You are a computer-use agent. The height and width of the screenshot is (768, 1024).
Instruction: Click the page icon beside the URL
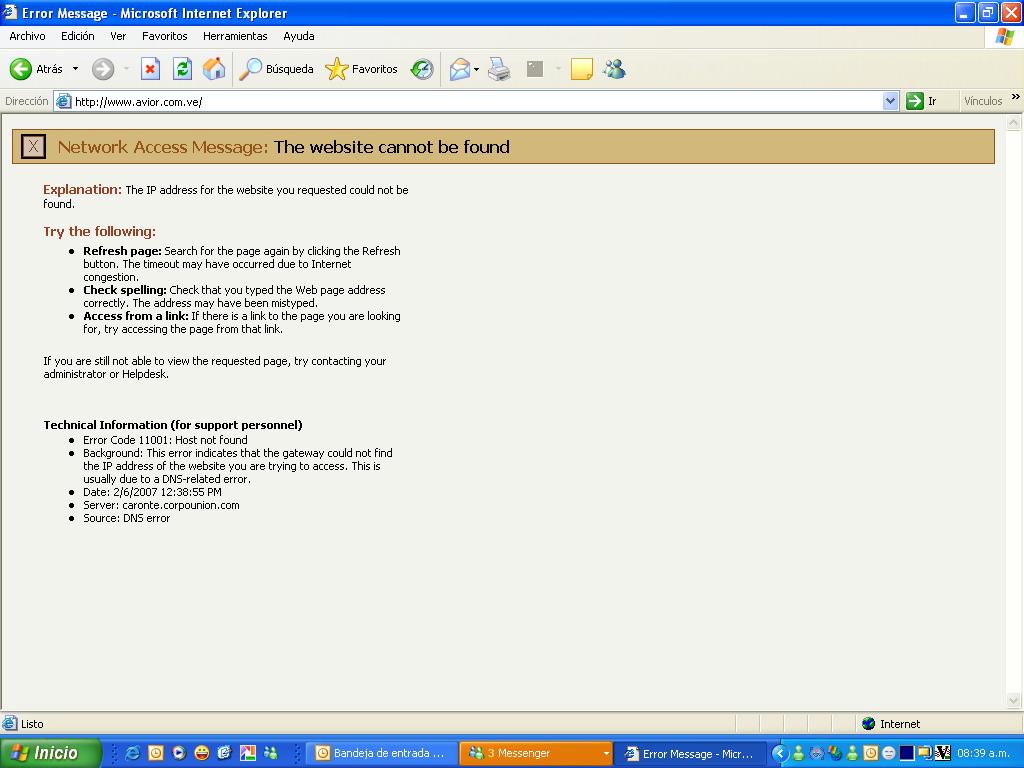(63, 101)
